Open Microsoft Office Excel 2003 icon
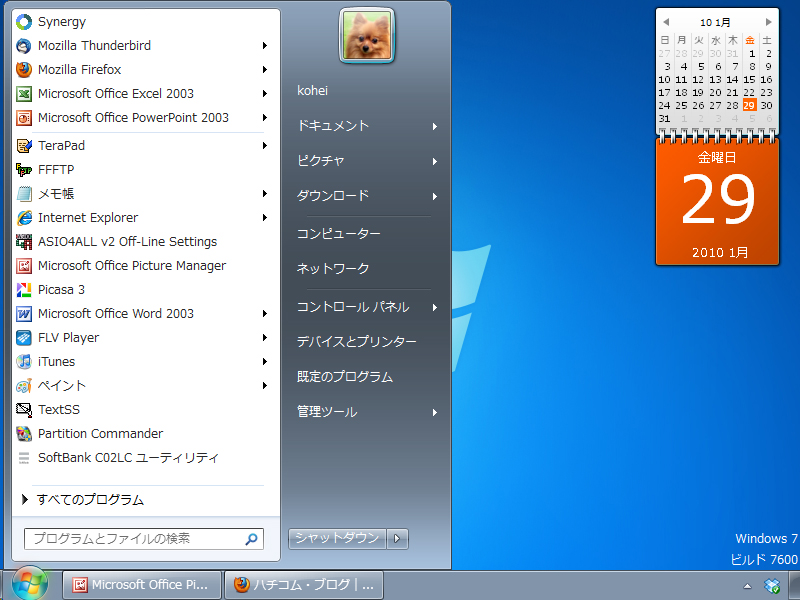Screen dimensions: 800x600 point(24,94)
